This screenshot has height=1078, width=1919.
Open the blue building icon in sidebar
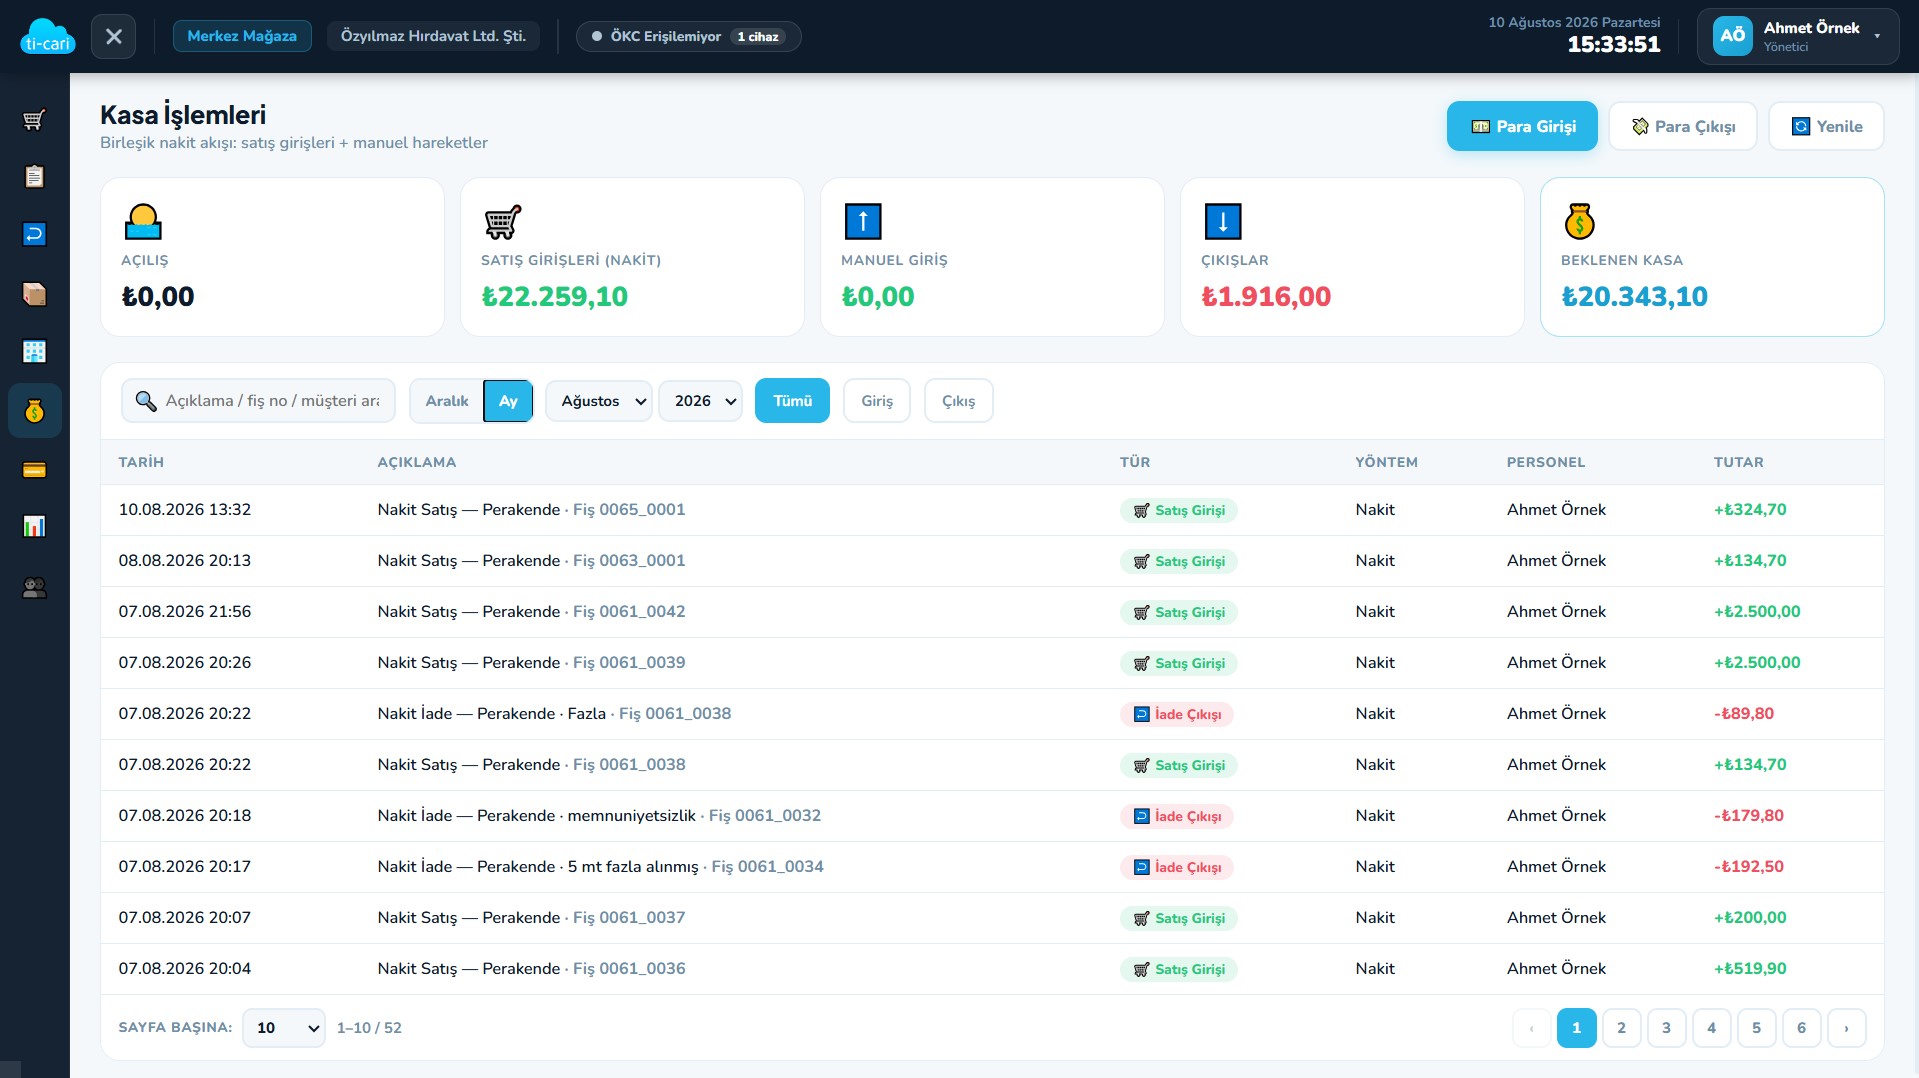[34, 352]
